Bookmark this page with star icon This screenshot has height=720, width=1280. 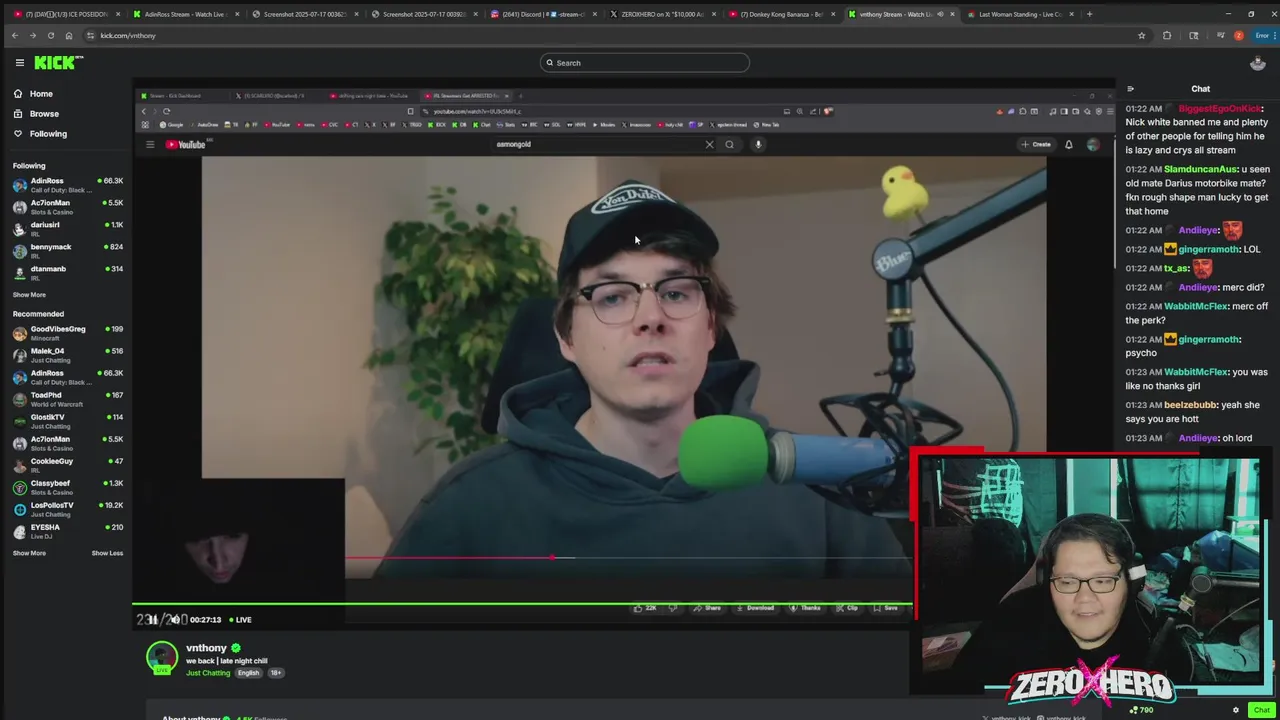pos(1141,35)
